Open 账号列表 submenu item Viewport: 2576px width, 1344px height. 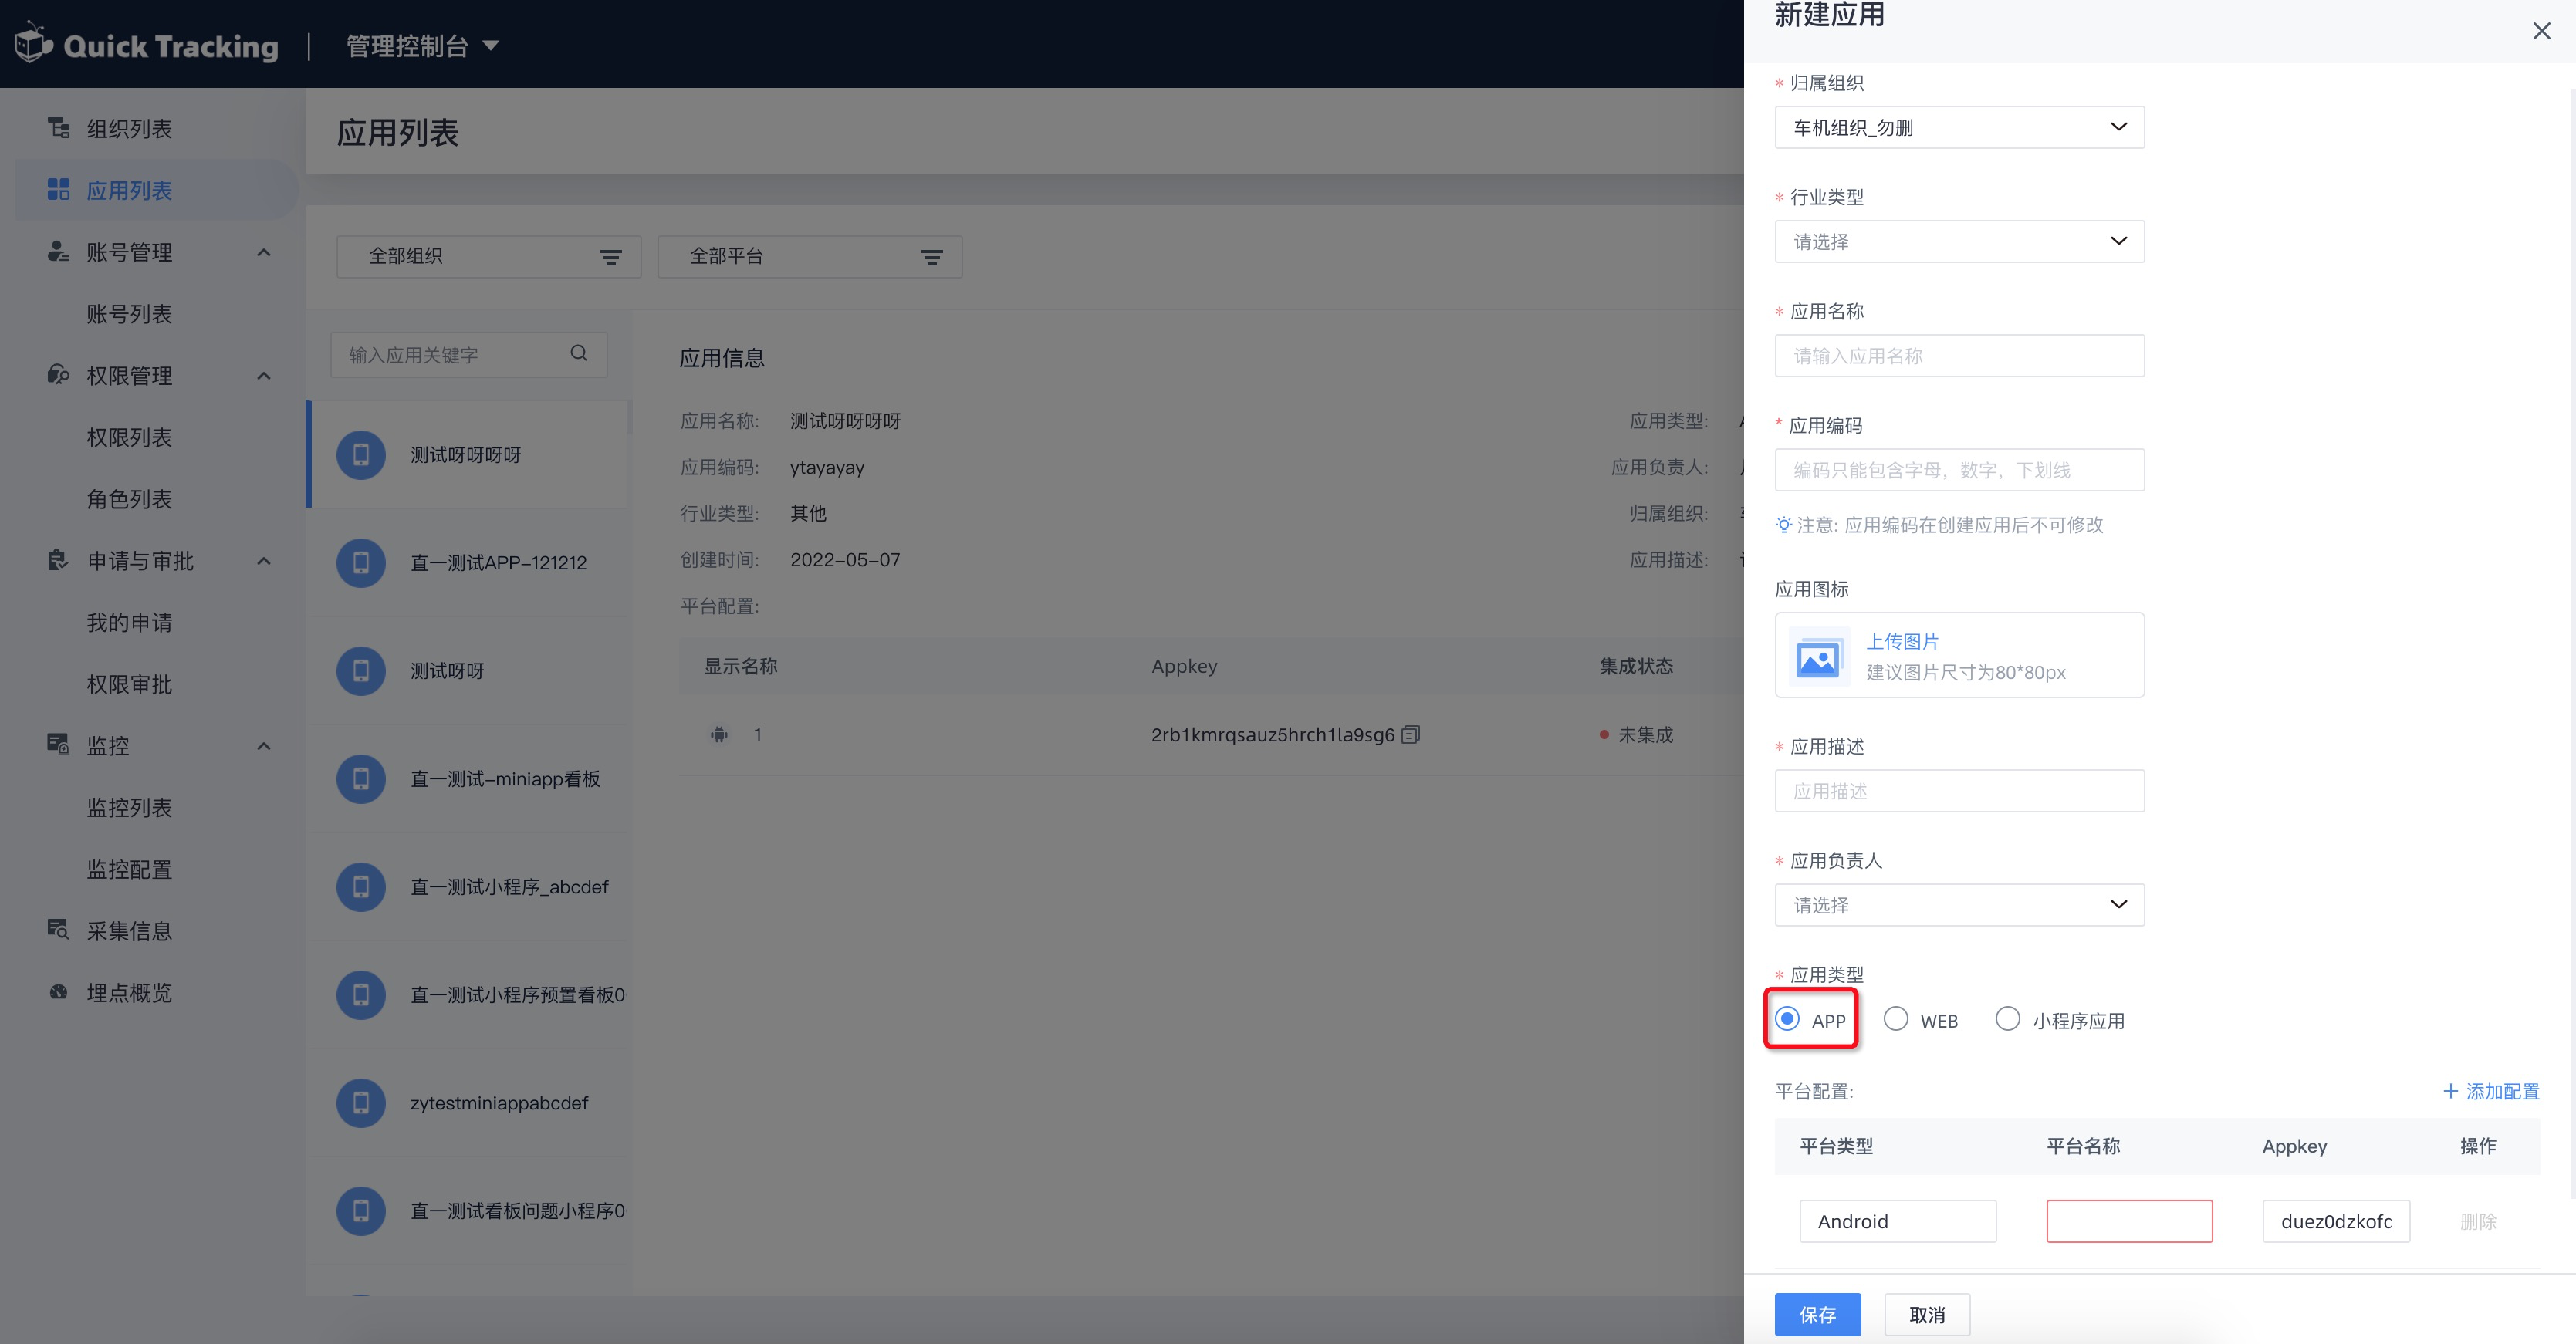point(129,314)
